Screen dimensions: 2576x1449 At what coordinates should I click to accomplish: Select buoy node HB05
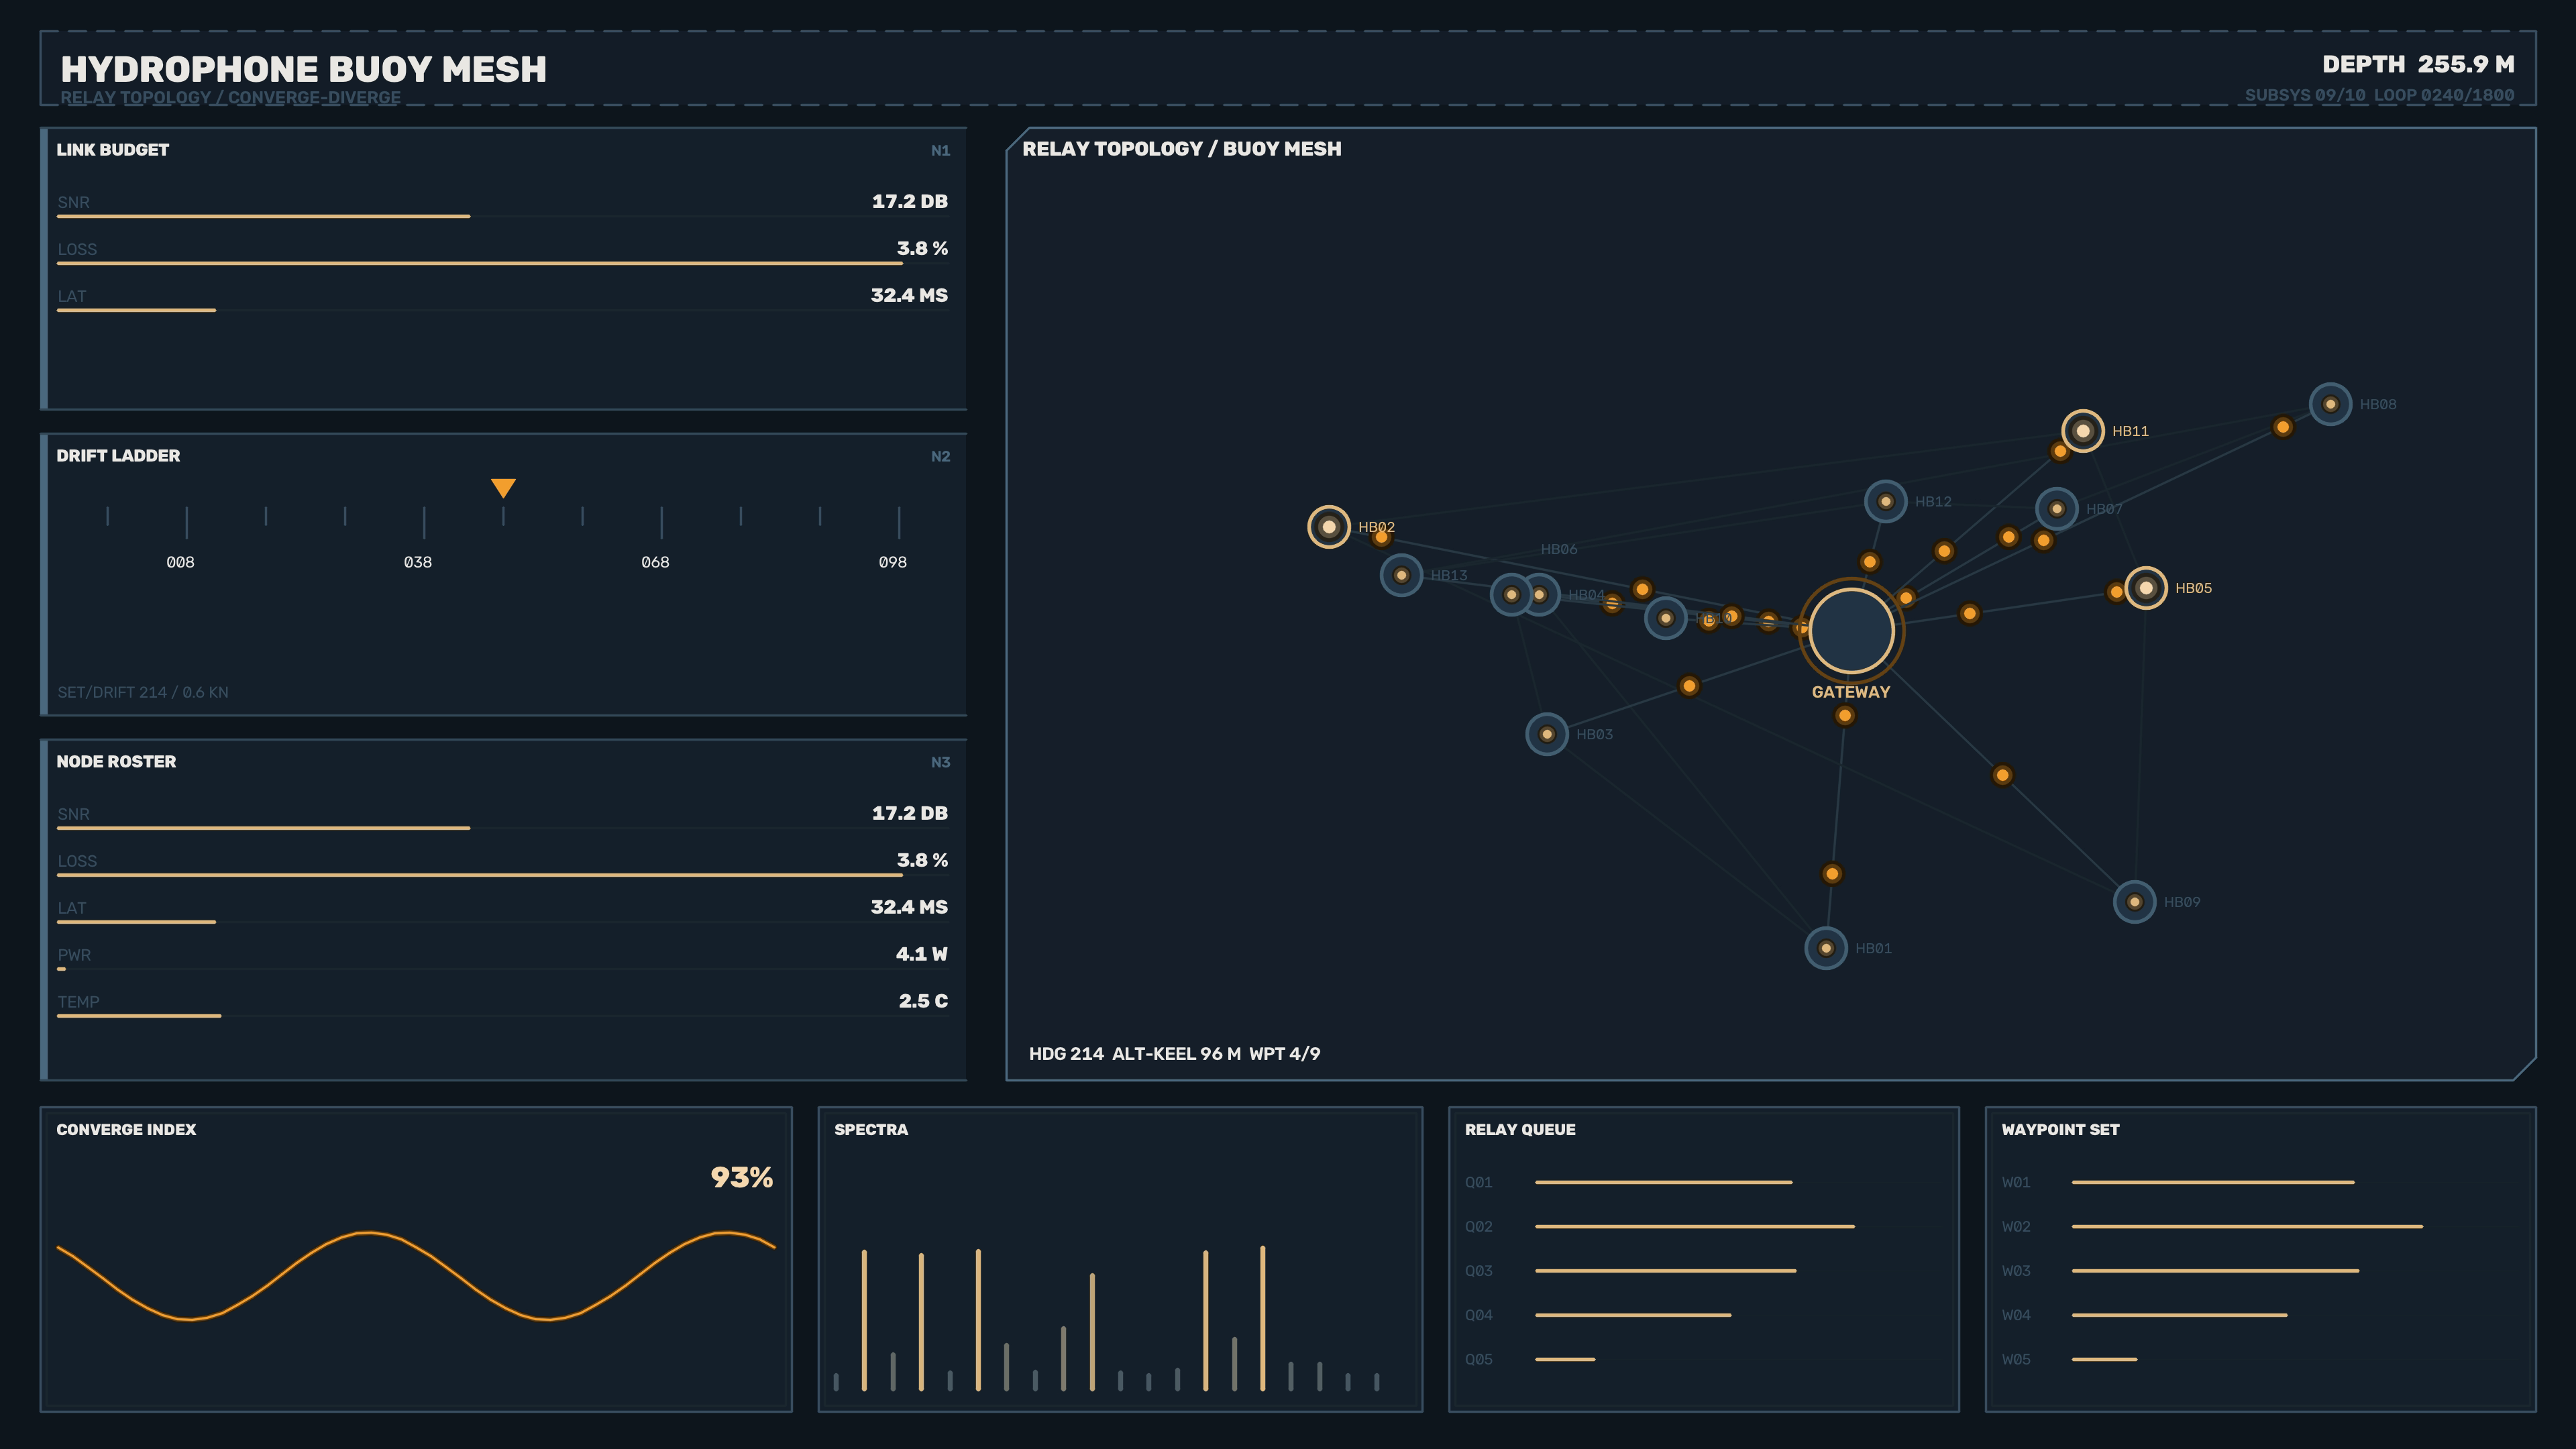tap(2145, 588)
